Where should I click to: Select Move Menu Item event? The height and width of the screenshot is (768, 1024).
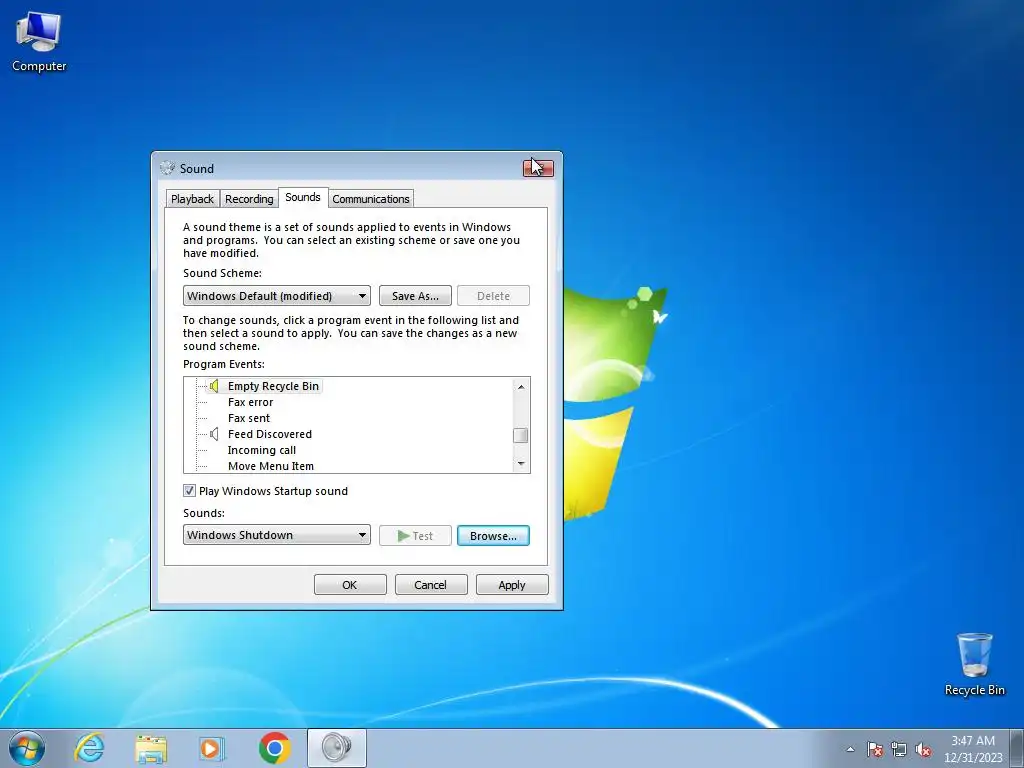click(270, 466)
